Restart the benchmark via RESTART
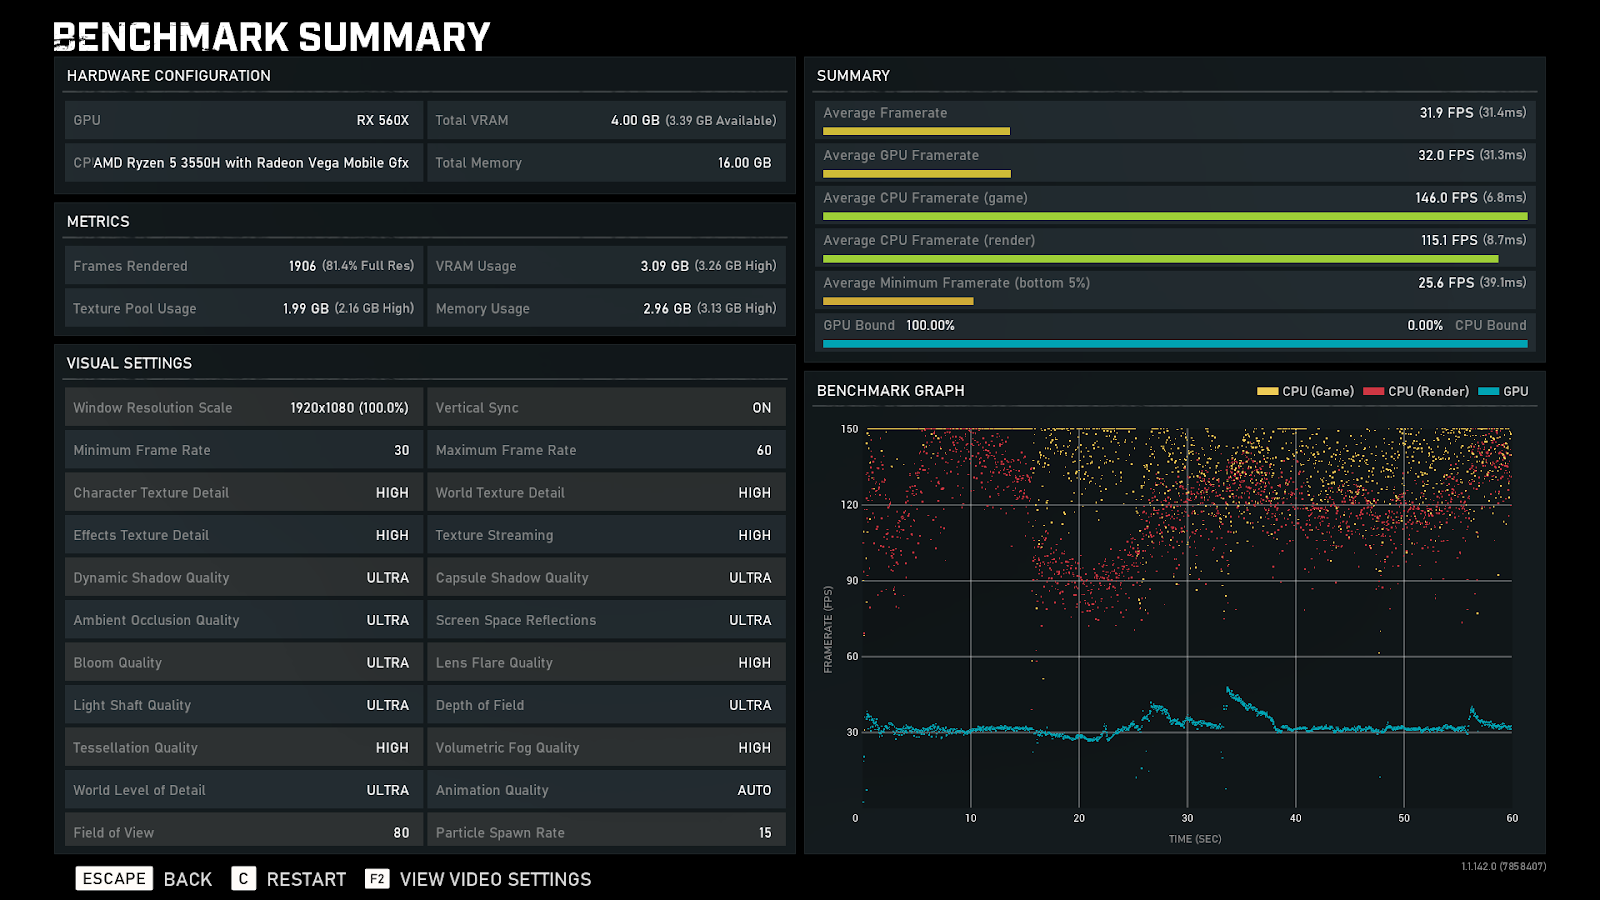1600x900 pixels. (306, 879)
